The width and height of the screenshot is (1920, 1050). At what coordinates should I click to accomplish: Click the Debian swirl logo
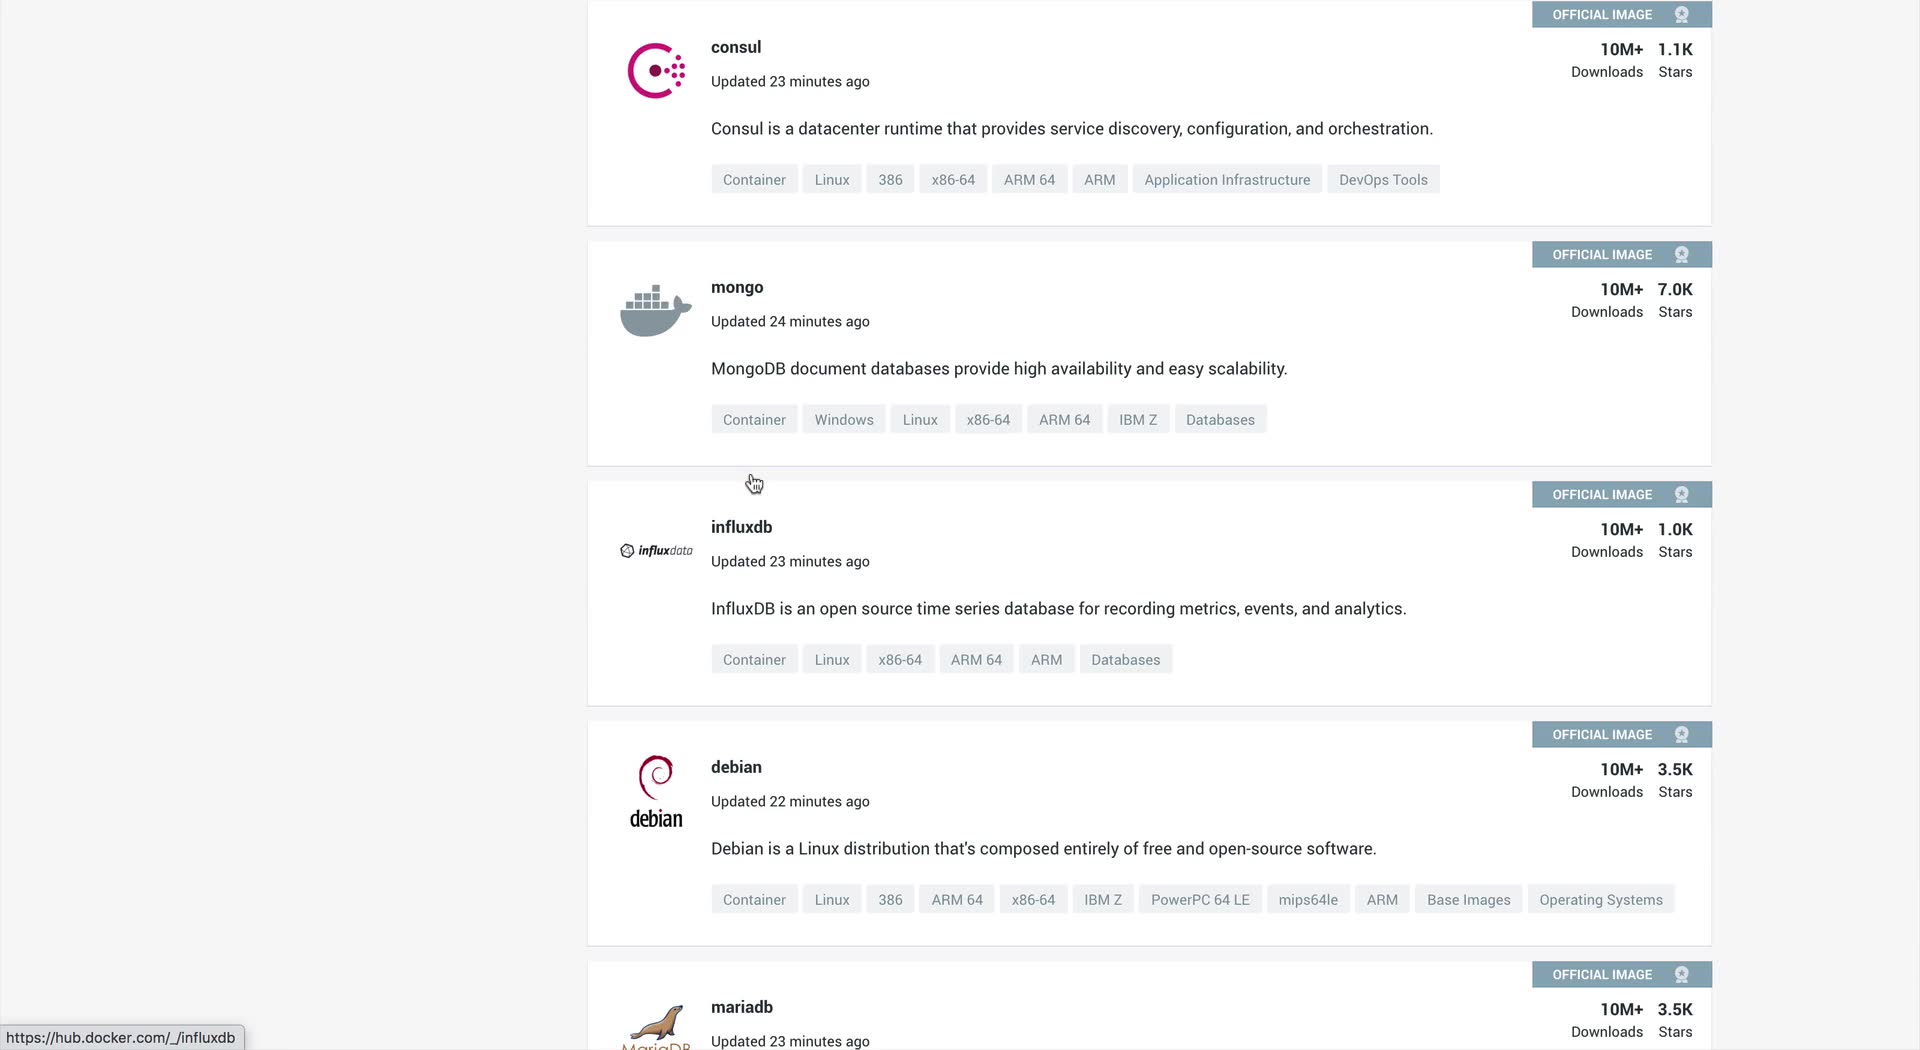(x=656, y=778)
